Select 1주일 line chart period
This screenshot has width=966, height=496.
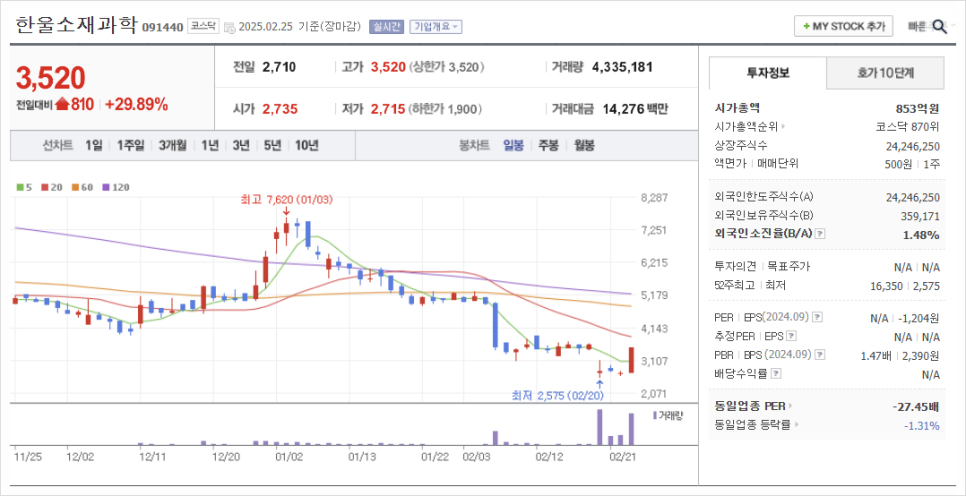coord(130,145)
